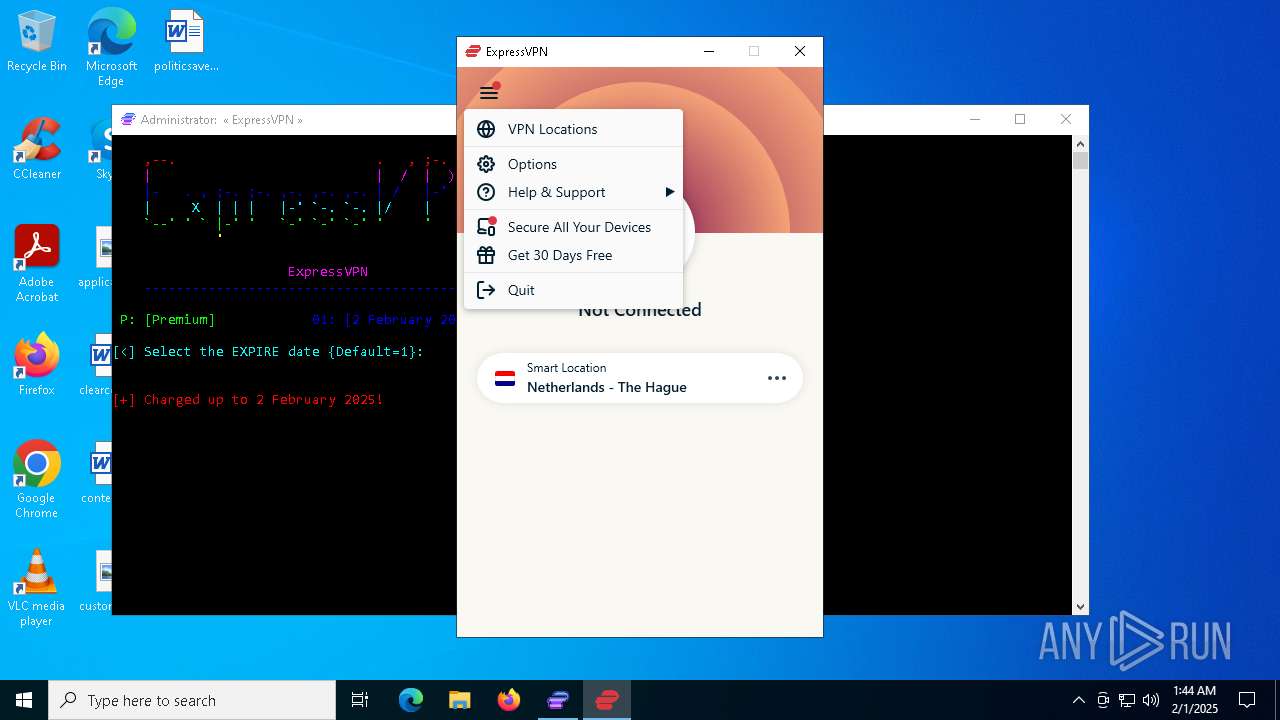Click the Not Connected status text
Viewport: 1280px width, 720px height.
[x=640, y=310]
